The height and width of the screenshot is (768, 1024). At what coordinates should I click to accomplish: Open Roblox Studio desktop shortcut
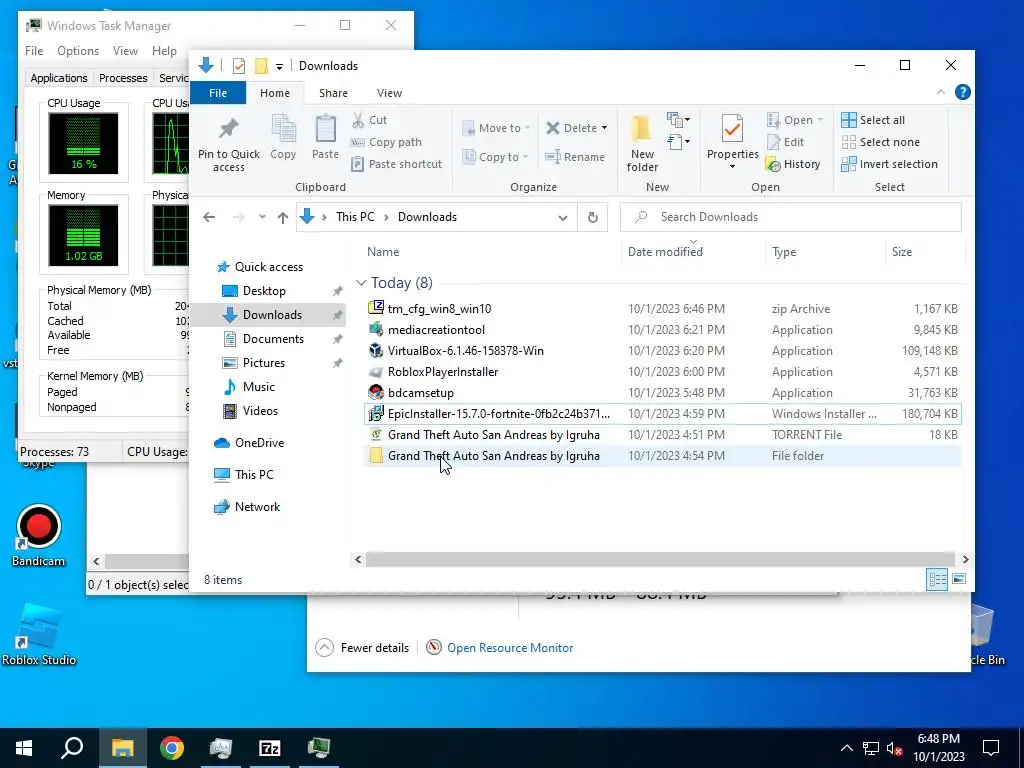tap(39, 635)
